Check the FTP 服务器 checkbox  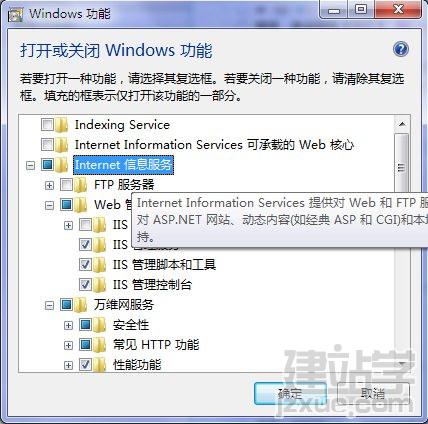66,185
